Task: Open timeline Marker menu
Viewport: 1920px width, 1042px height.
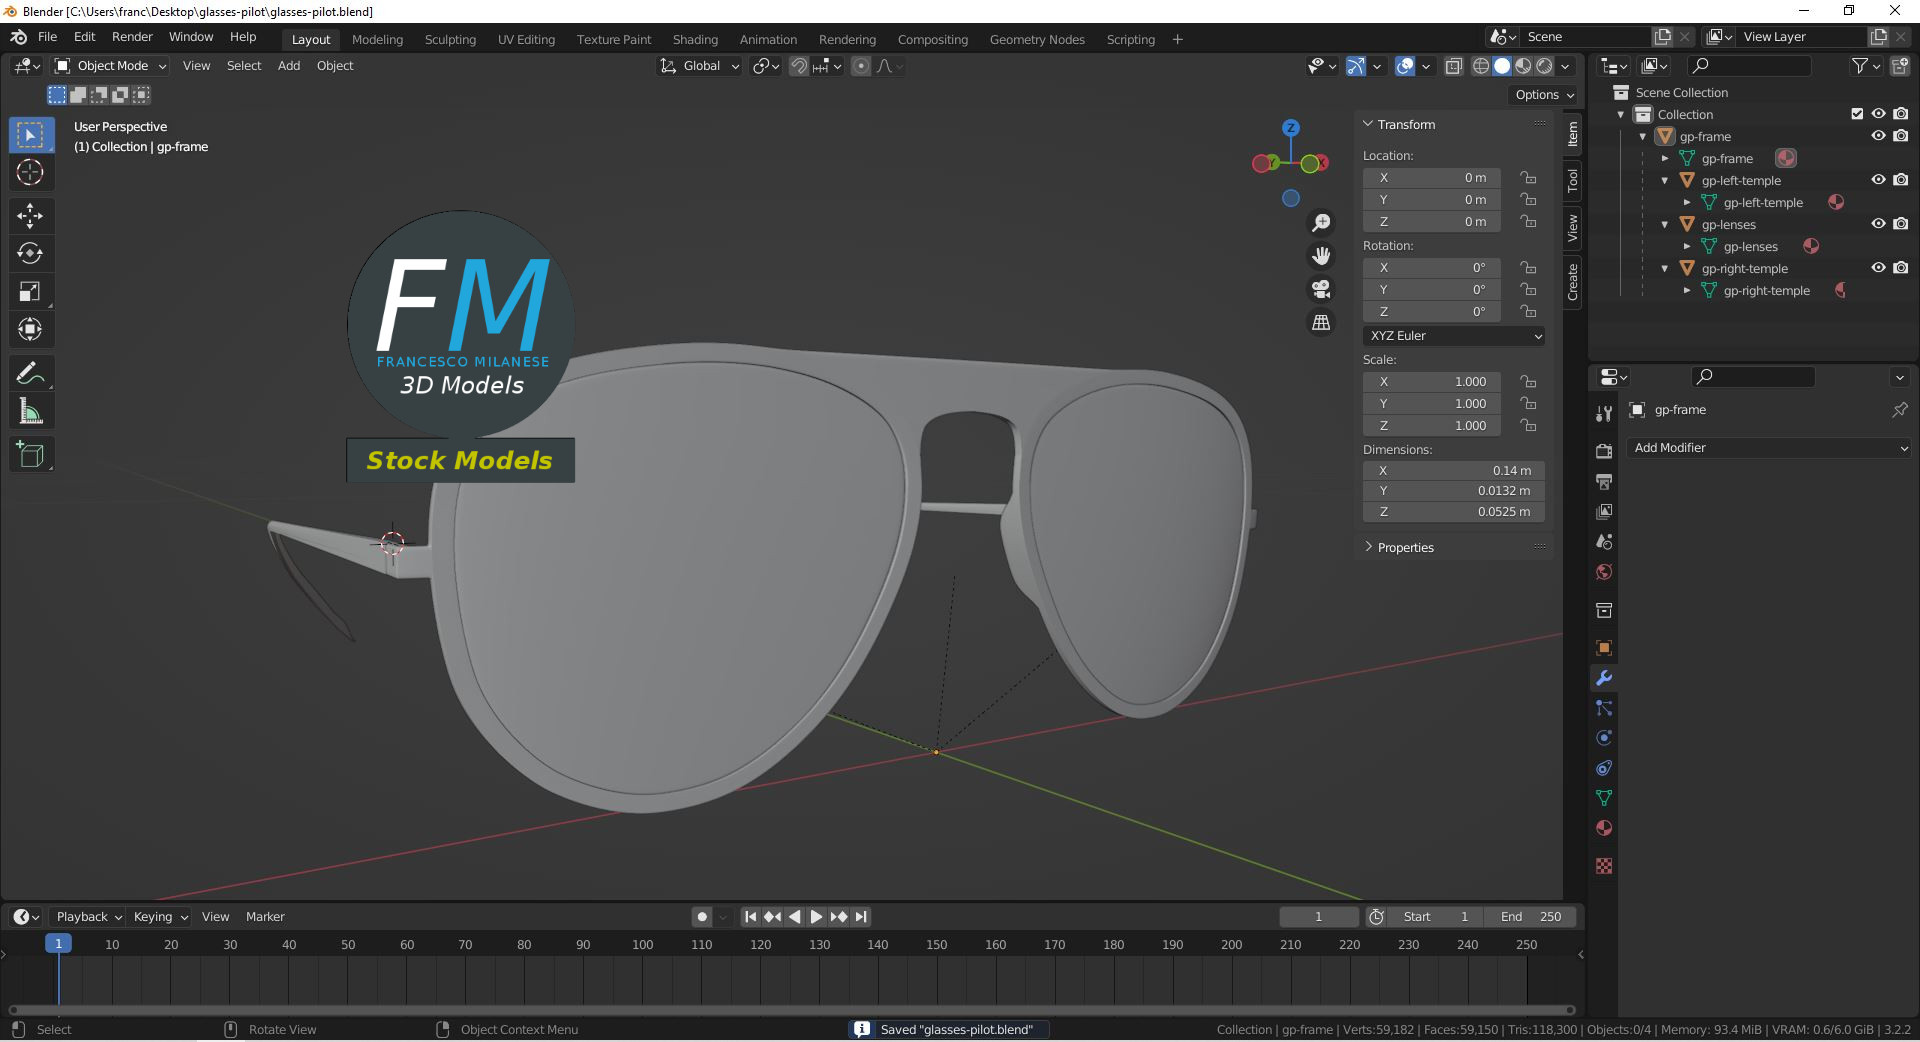Action: point(265,917)
